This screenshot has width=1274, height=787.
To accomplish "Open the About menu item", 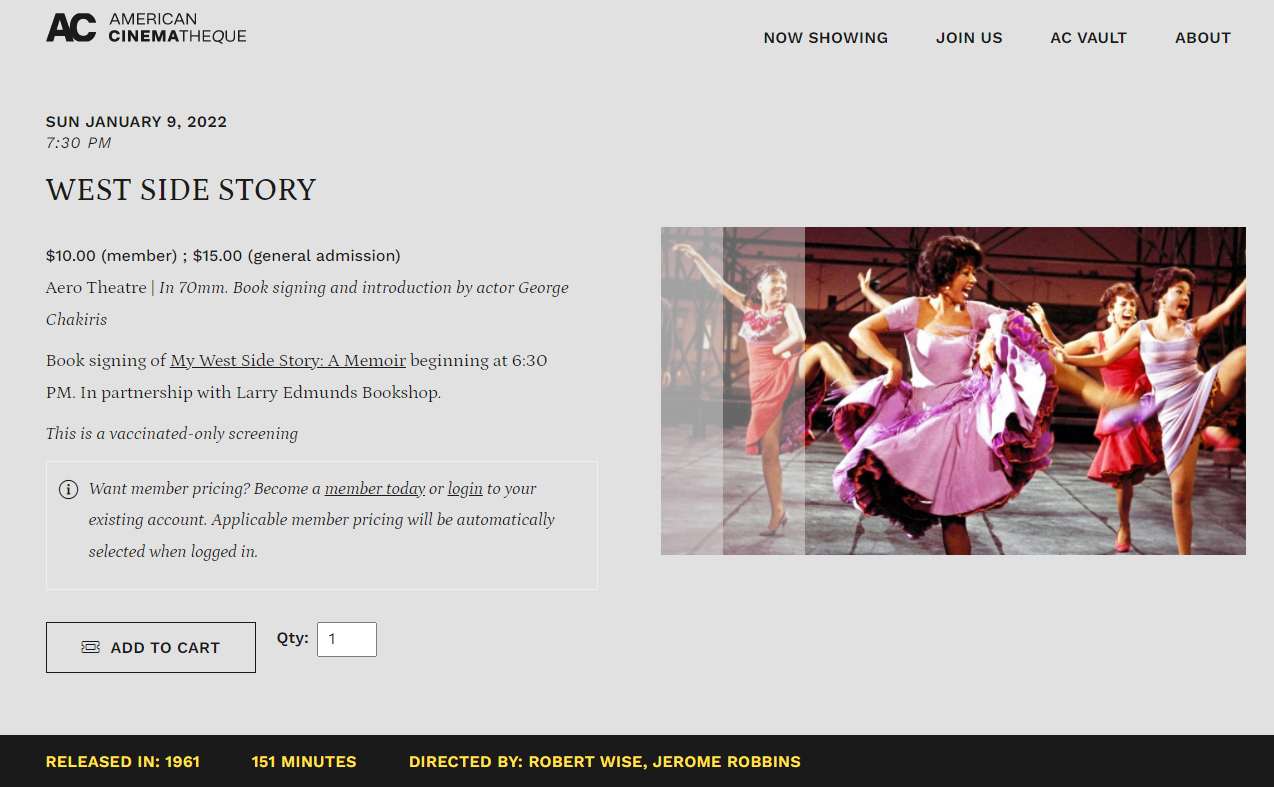I will (x=1202, y=38).
